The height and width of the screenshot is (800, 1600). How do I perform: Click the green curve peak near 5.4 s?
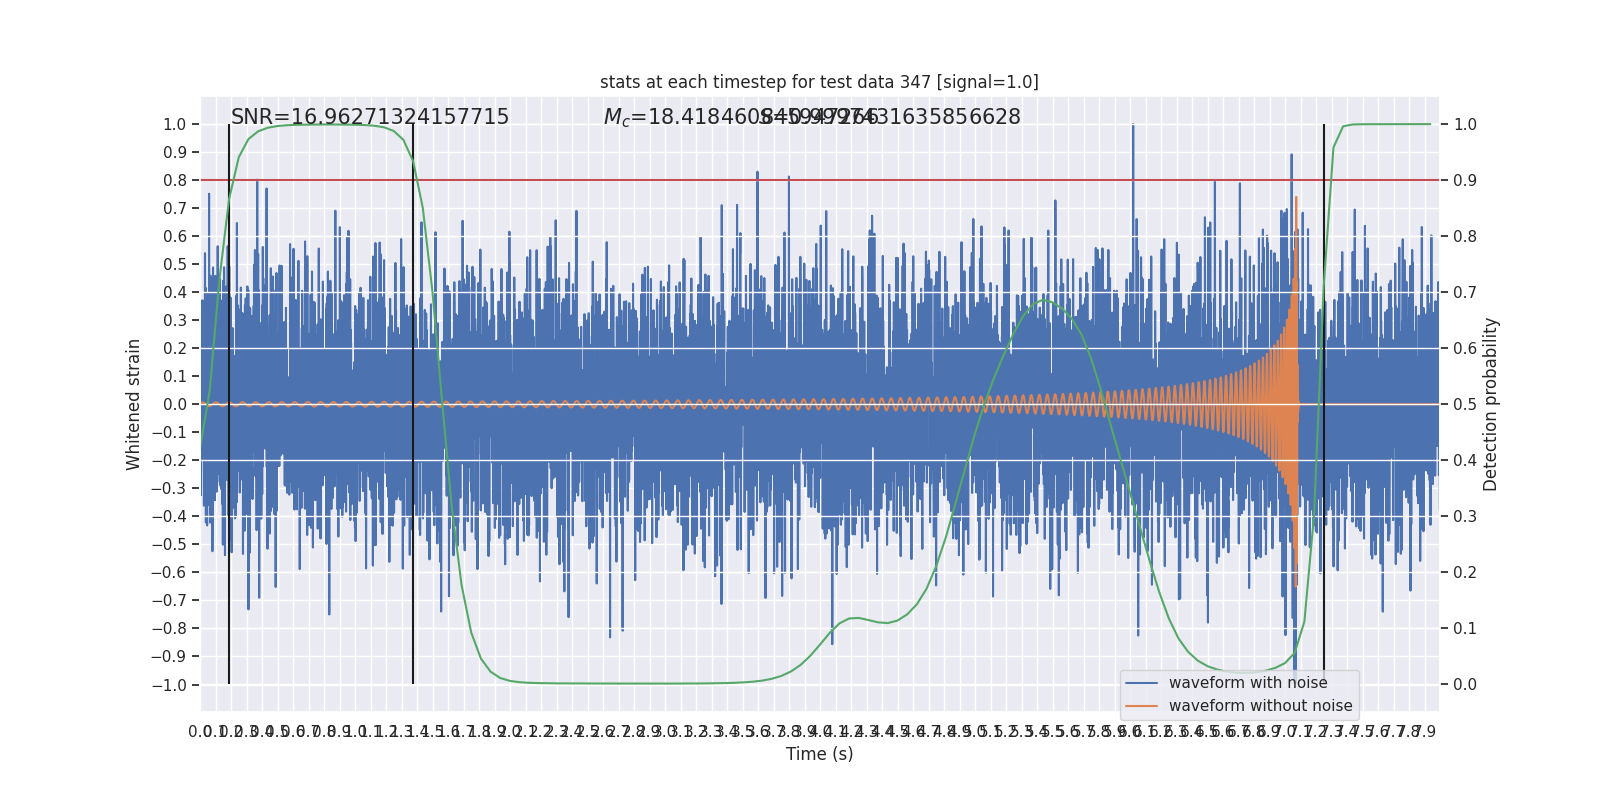pos(1045,300)
